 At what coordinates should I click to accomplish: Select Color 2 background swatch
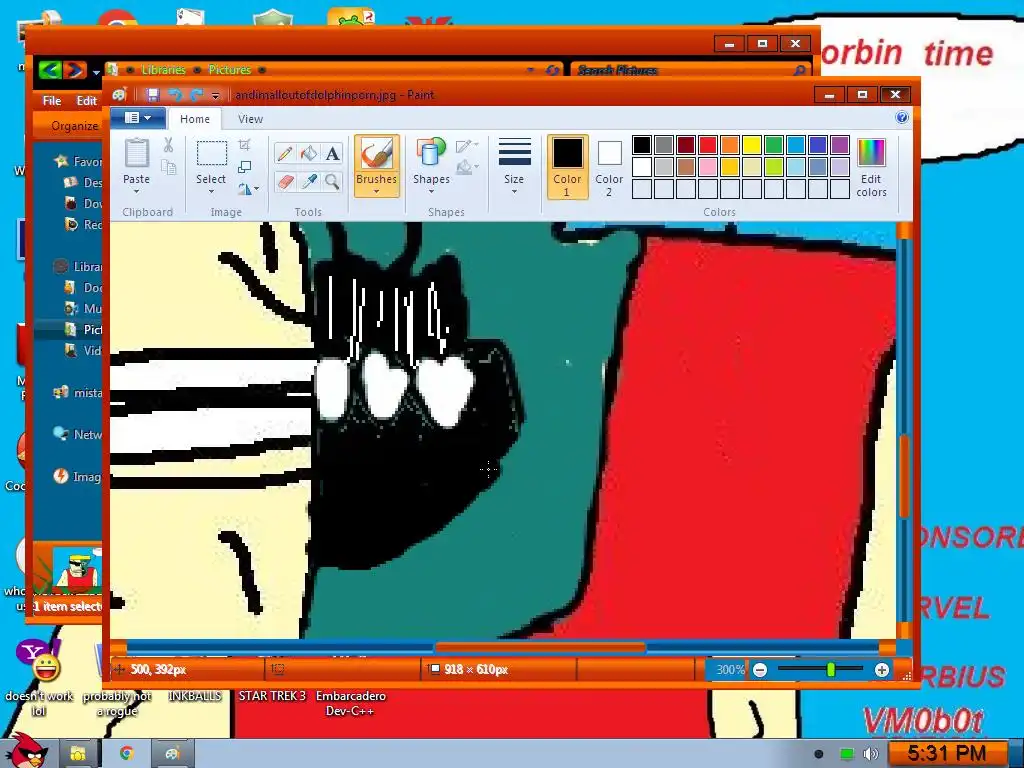click(x=609, y=167)
